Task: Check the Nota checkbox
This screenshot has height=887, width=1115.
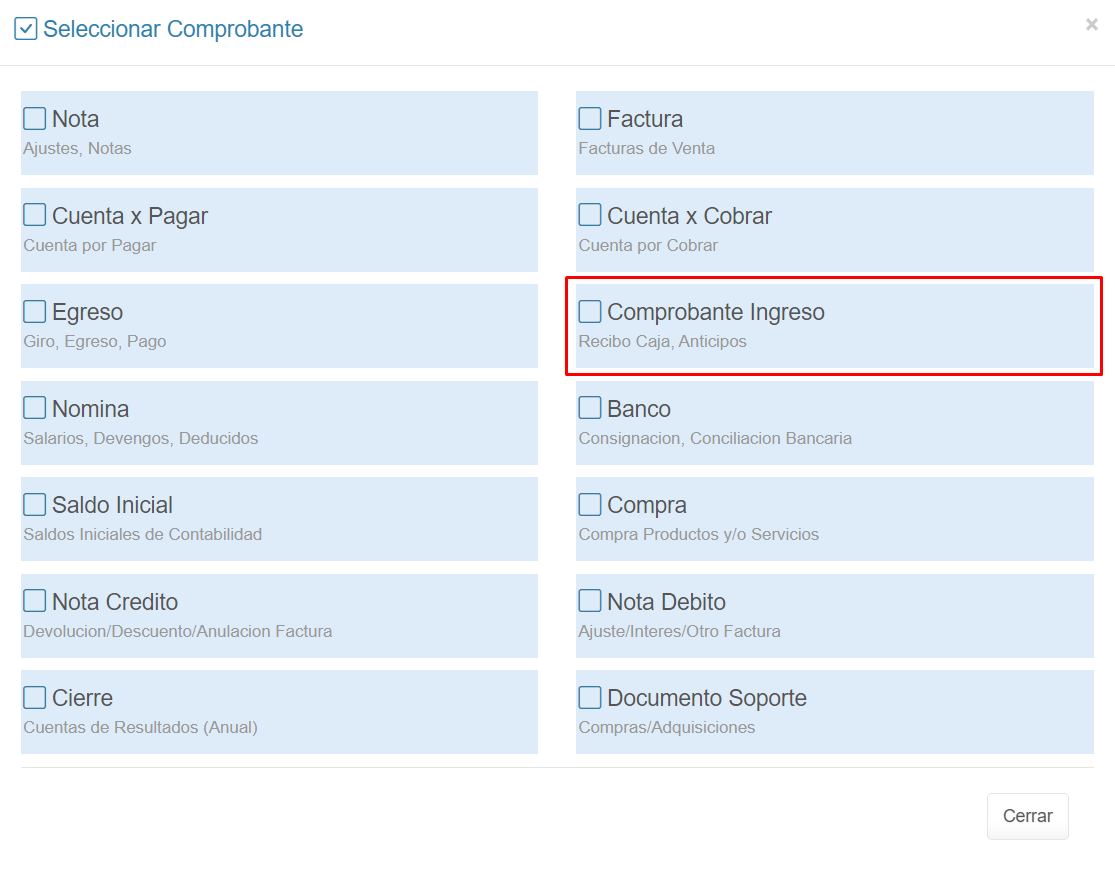Action: [x=35, y=119]
